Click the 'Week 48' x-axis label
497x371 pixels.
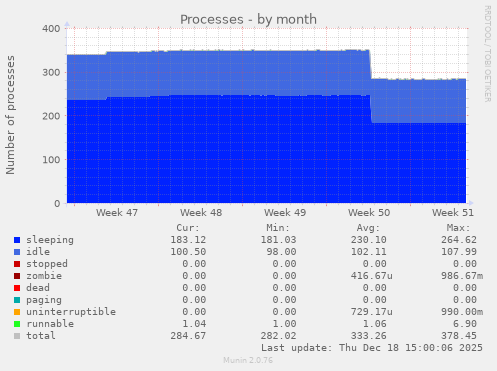click(x=201, y=213)
